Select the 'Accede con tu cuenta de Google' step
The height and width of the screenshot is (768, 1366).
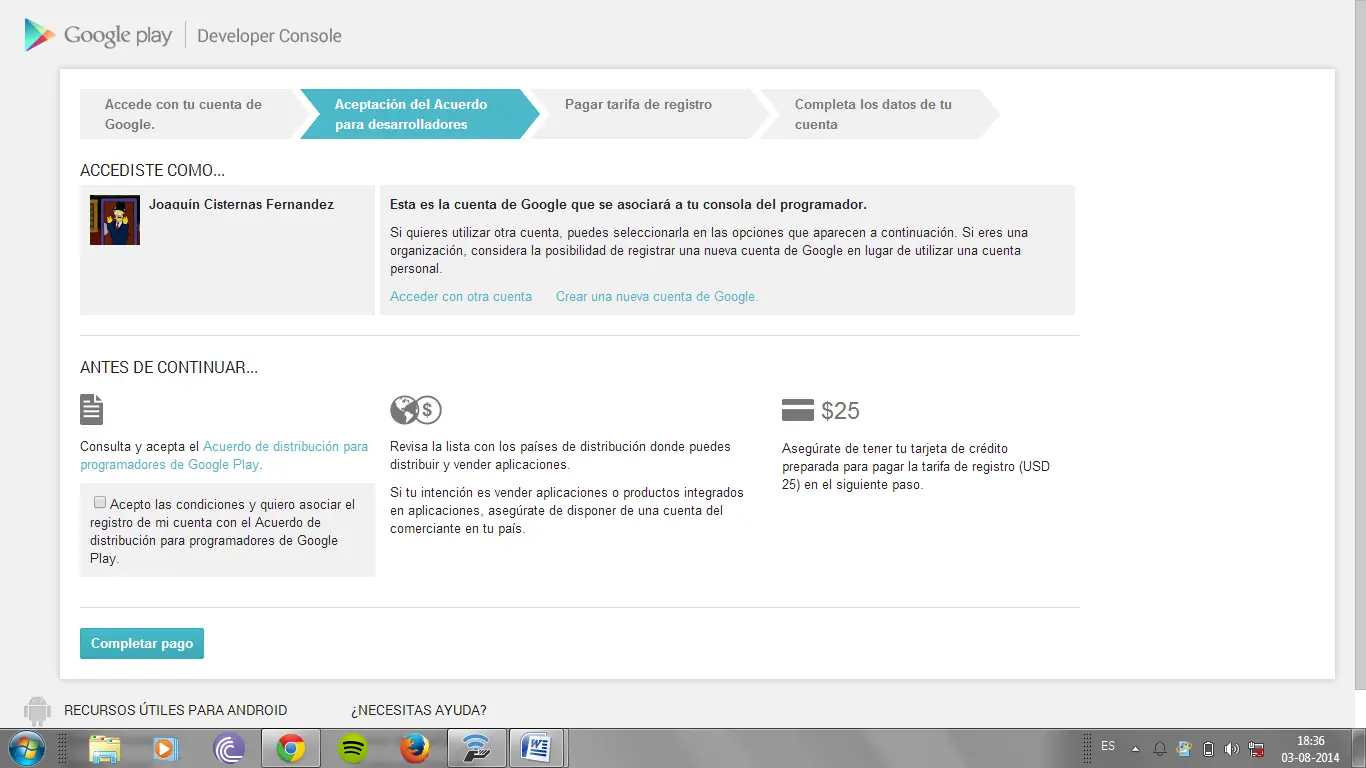click(x=190, y=114)
